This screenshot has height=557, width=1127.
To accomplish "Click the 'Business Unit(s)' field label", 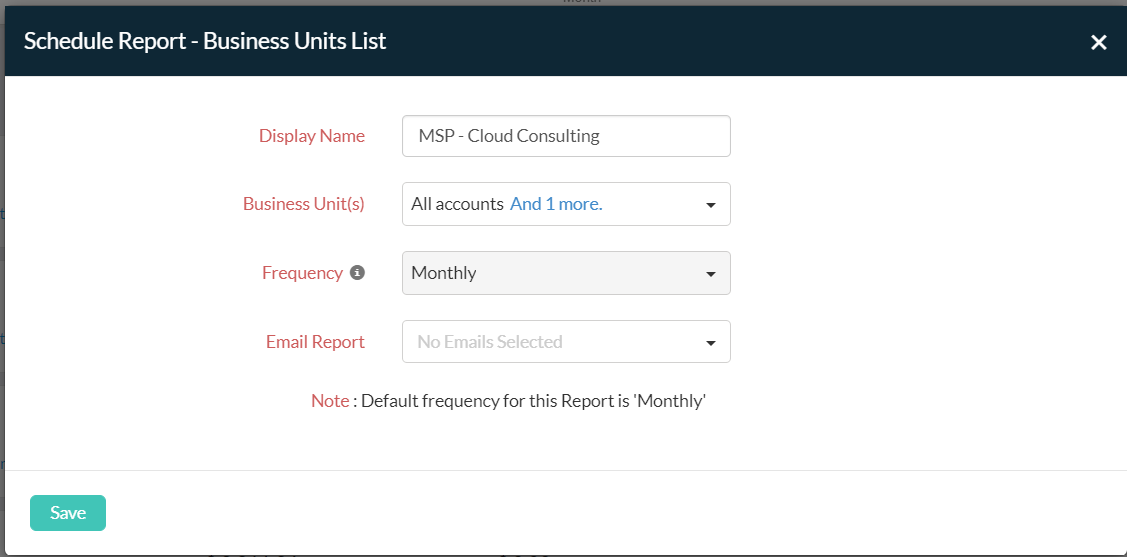I will (x=303, y=204).
